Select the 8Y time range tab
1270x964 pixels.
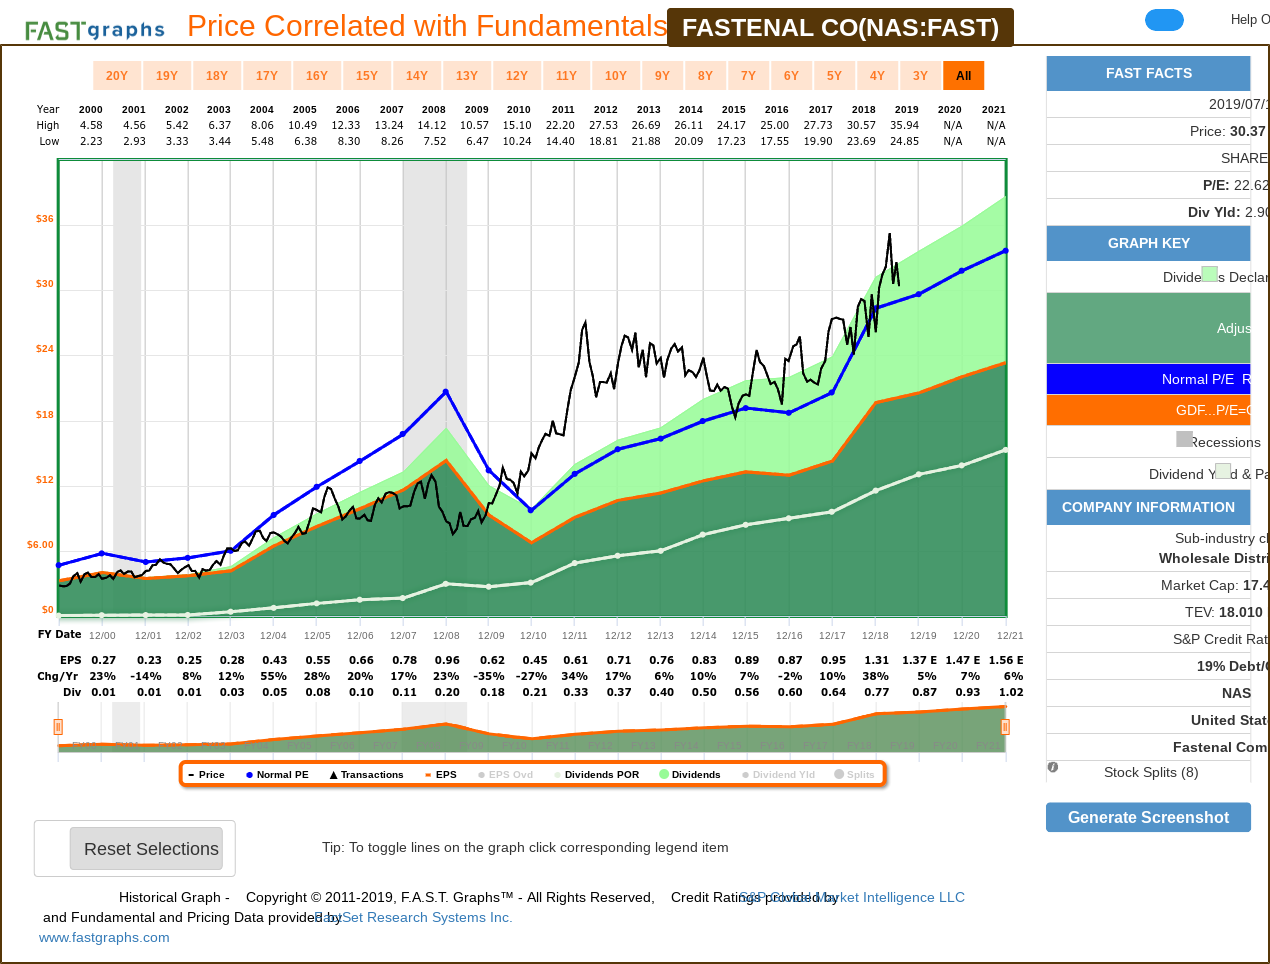705,76
